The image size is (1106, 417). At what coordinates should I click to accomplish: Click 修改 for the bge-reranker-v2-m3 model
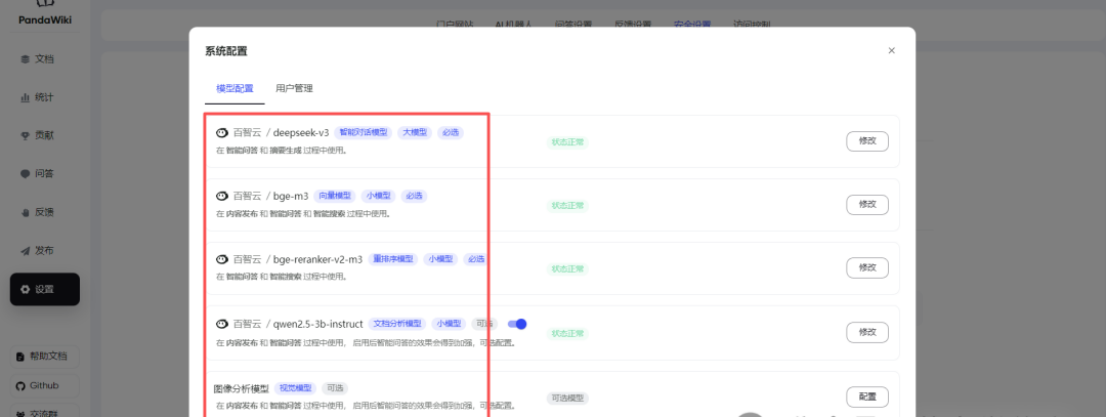866,268
